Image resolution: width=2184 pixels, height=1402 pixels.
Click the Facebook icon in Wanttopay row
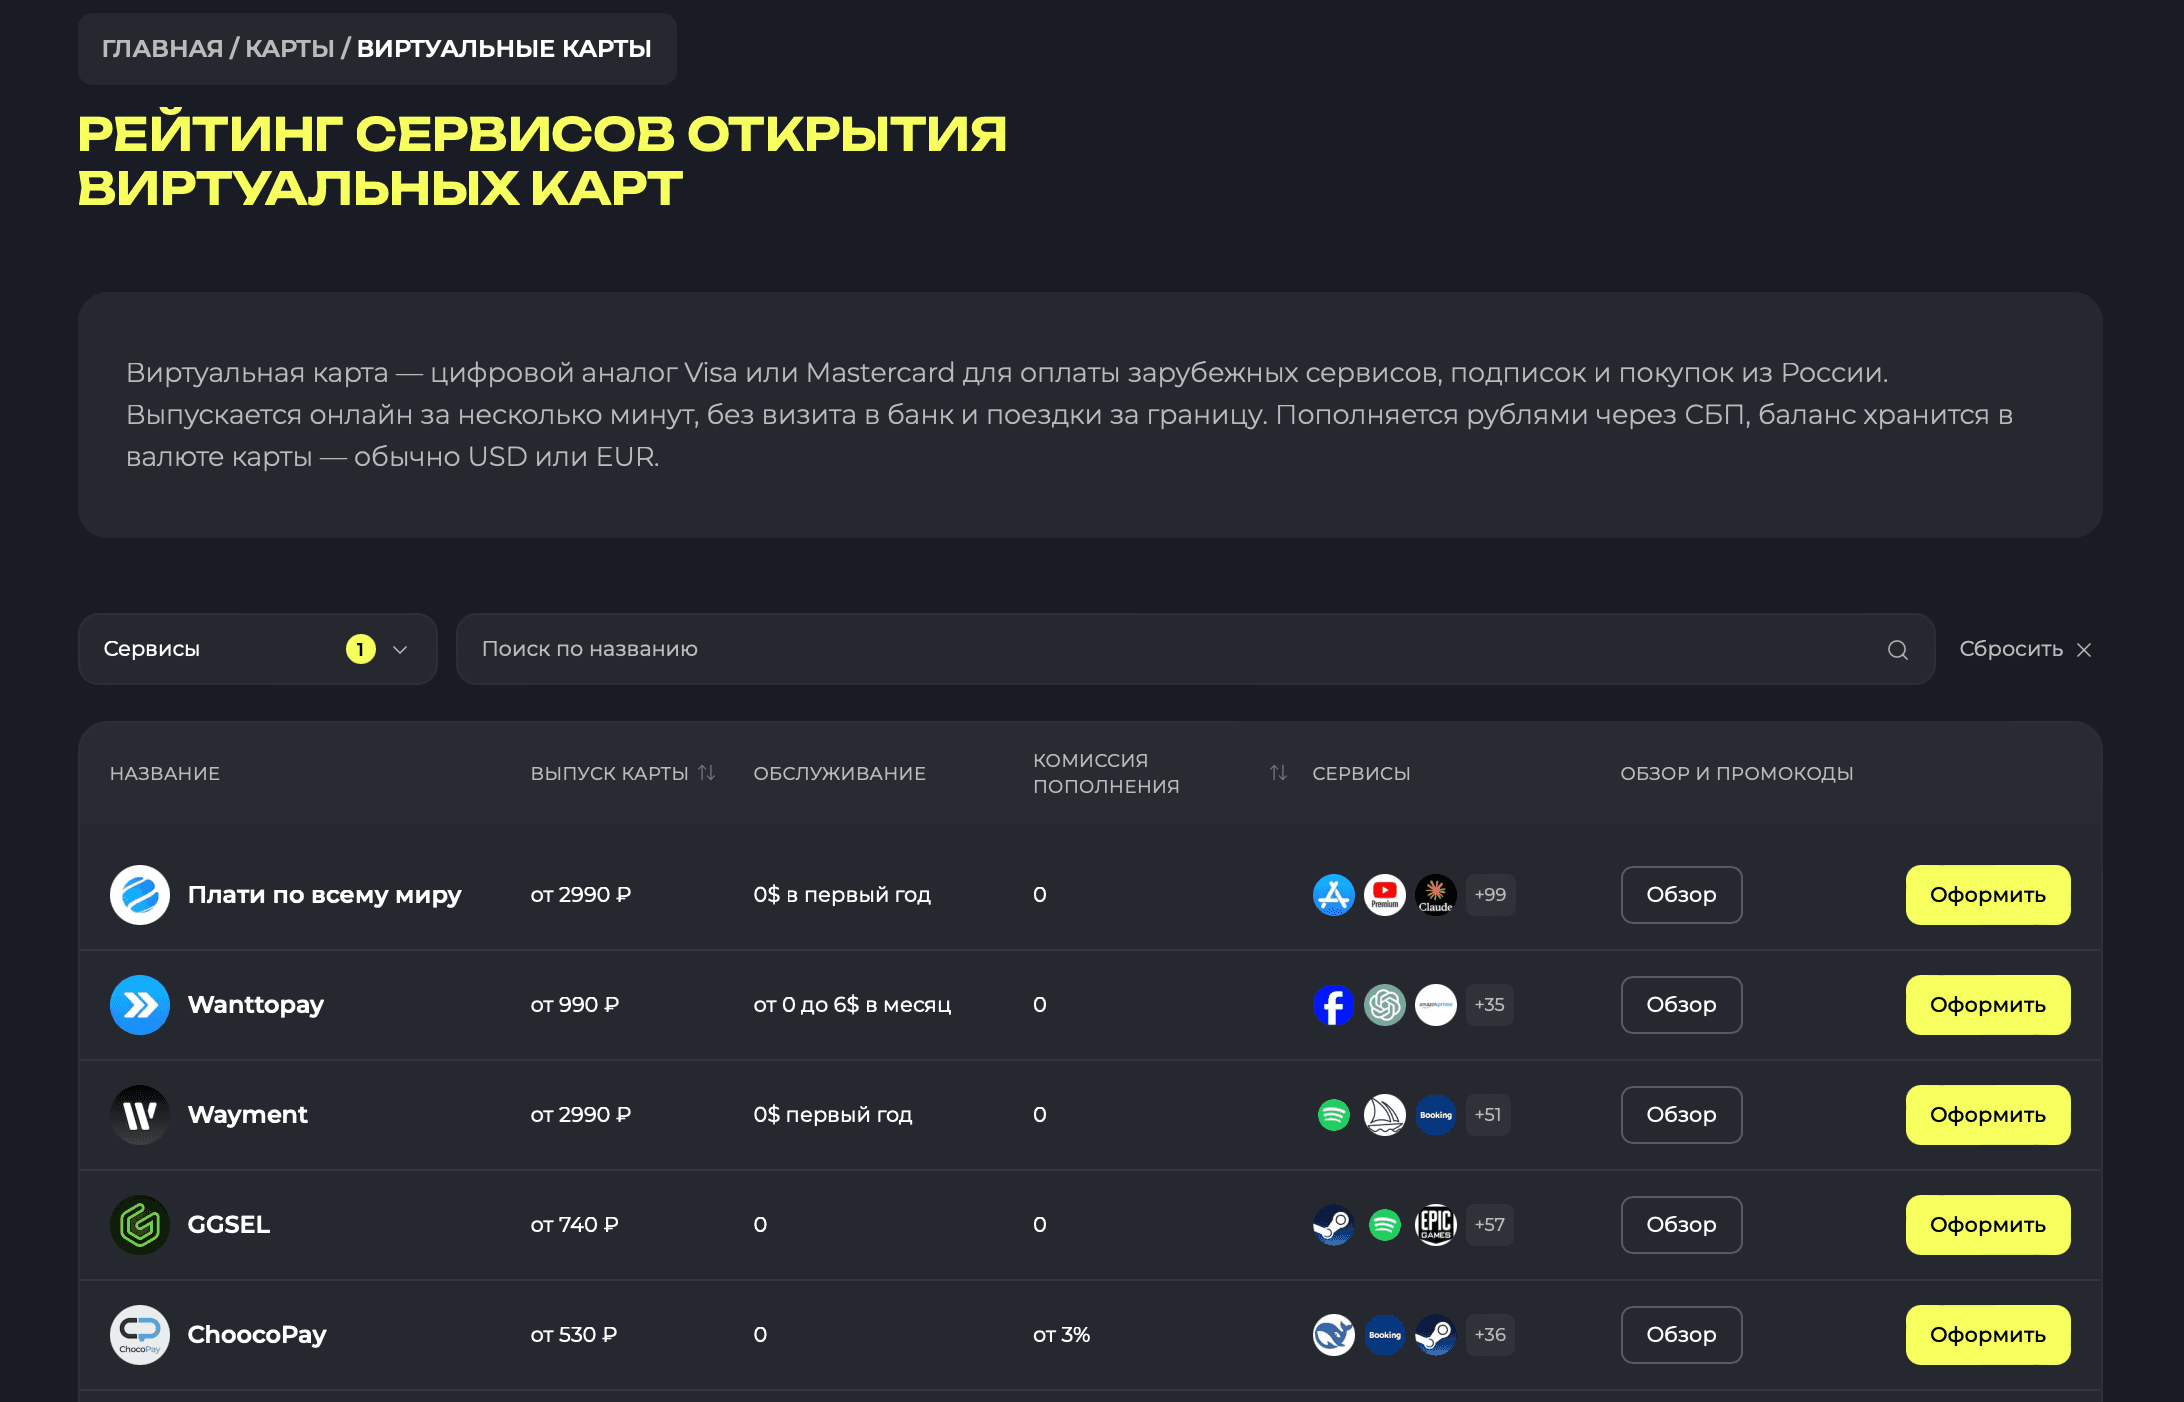pyautogui.click(x=1333, y=1005)
